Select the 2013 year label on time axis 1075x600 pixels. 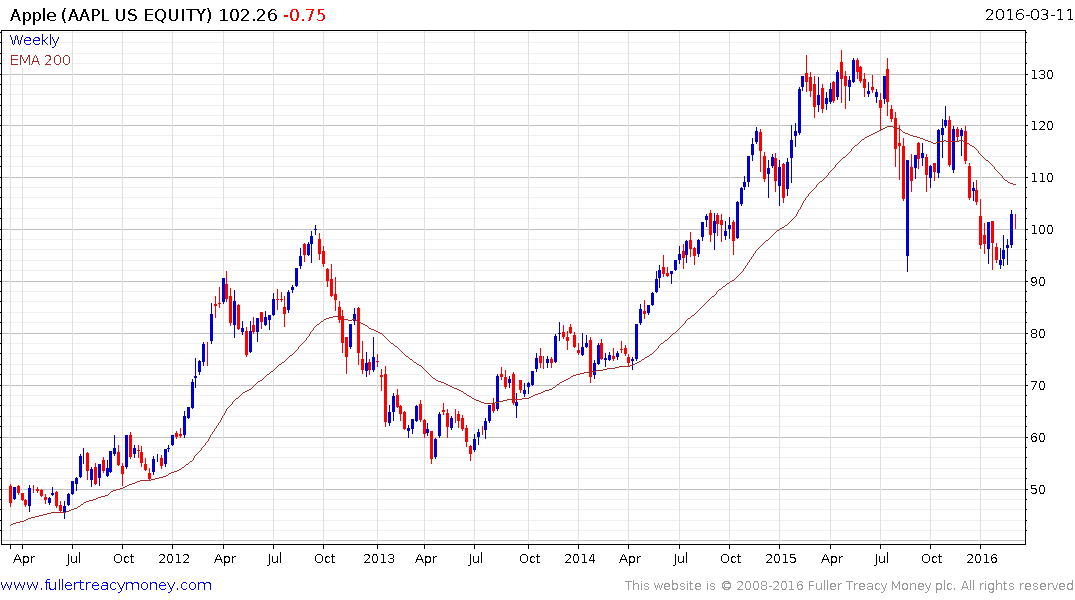coord(379,558)
